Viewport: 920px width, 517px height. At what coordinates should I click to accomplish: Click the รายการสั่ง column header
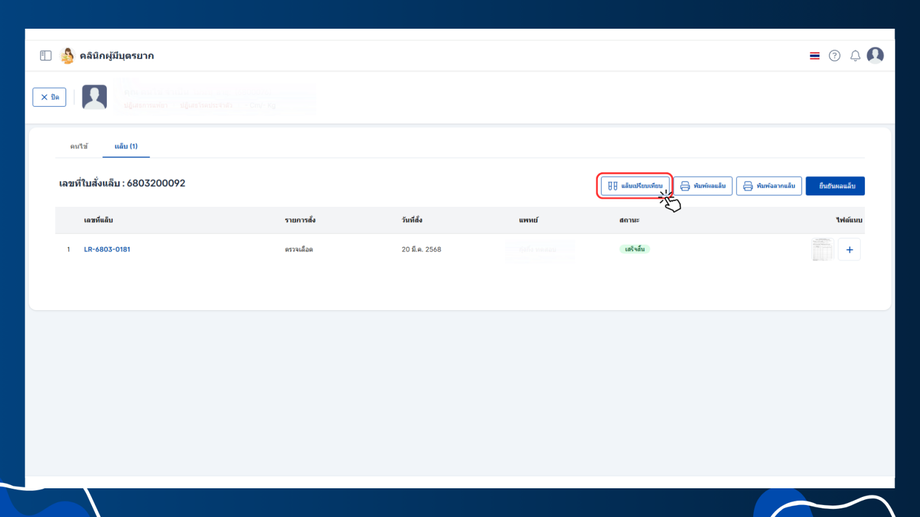(x=300, y=220)
